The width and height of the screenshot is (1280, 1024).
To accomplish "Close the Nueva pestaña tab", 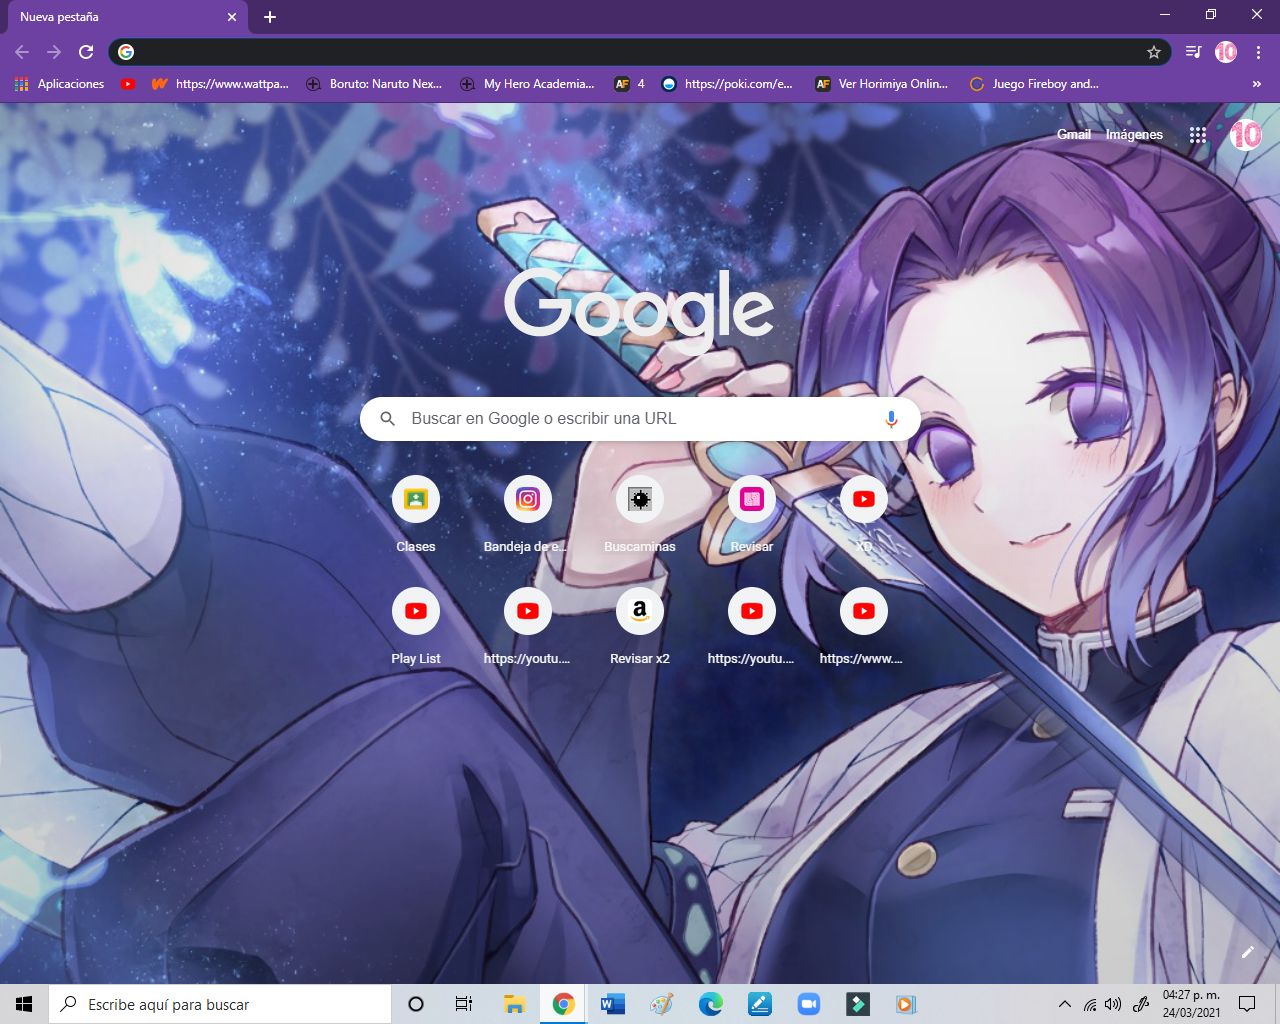I will (232, 17).
